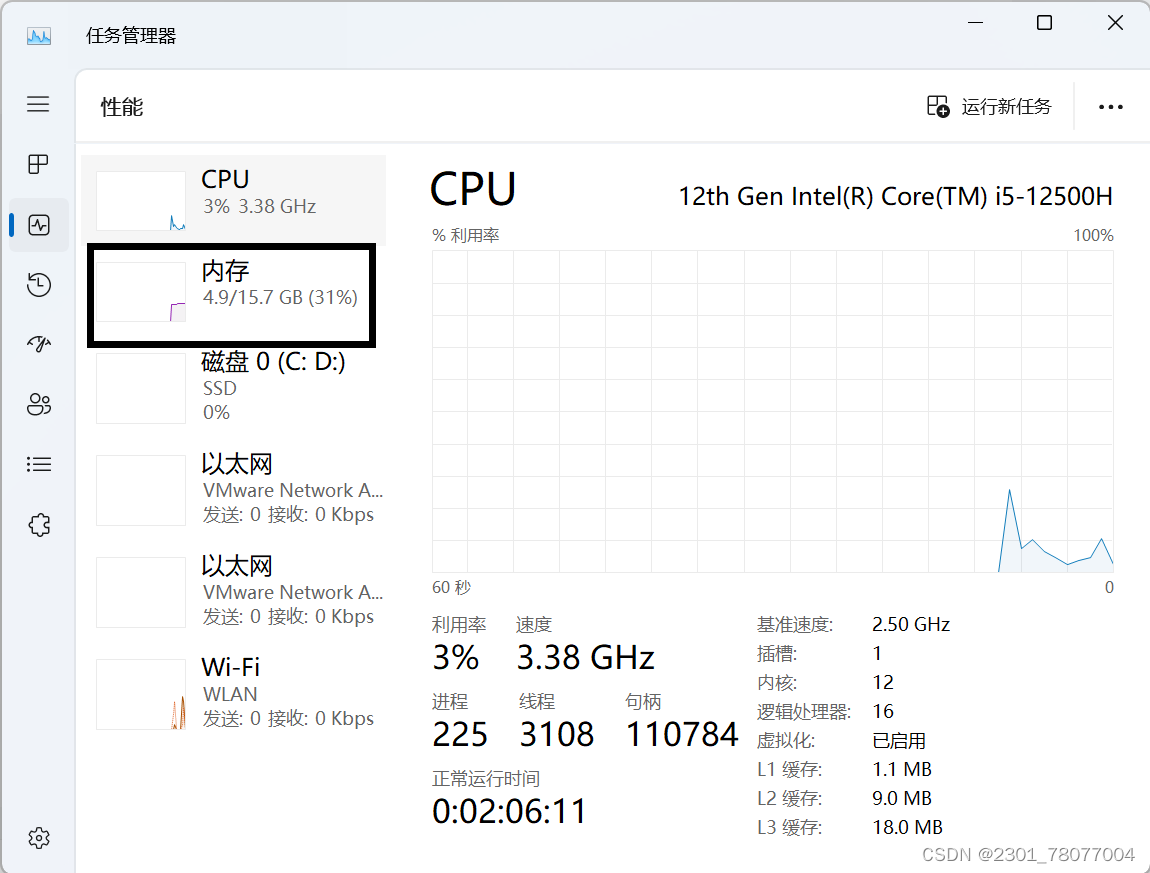Open the App history page icon
1150x873 pixels.
(39, 285)
